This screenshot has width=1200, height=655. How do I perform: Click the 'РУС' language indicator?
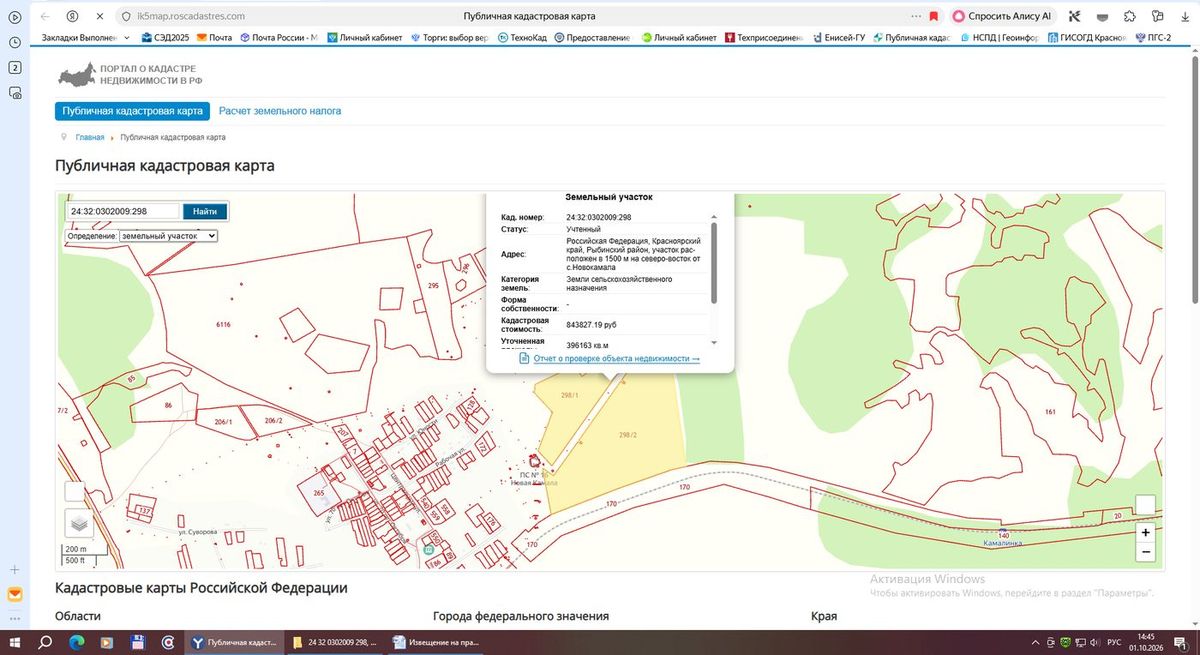point(1115,642)
